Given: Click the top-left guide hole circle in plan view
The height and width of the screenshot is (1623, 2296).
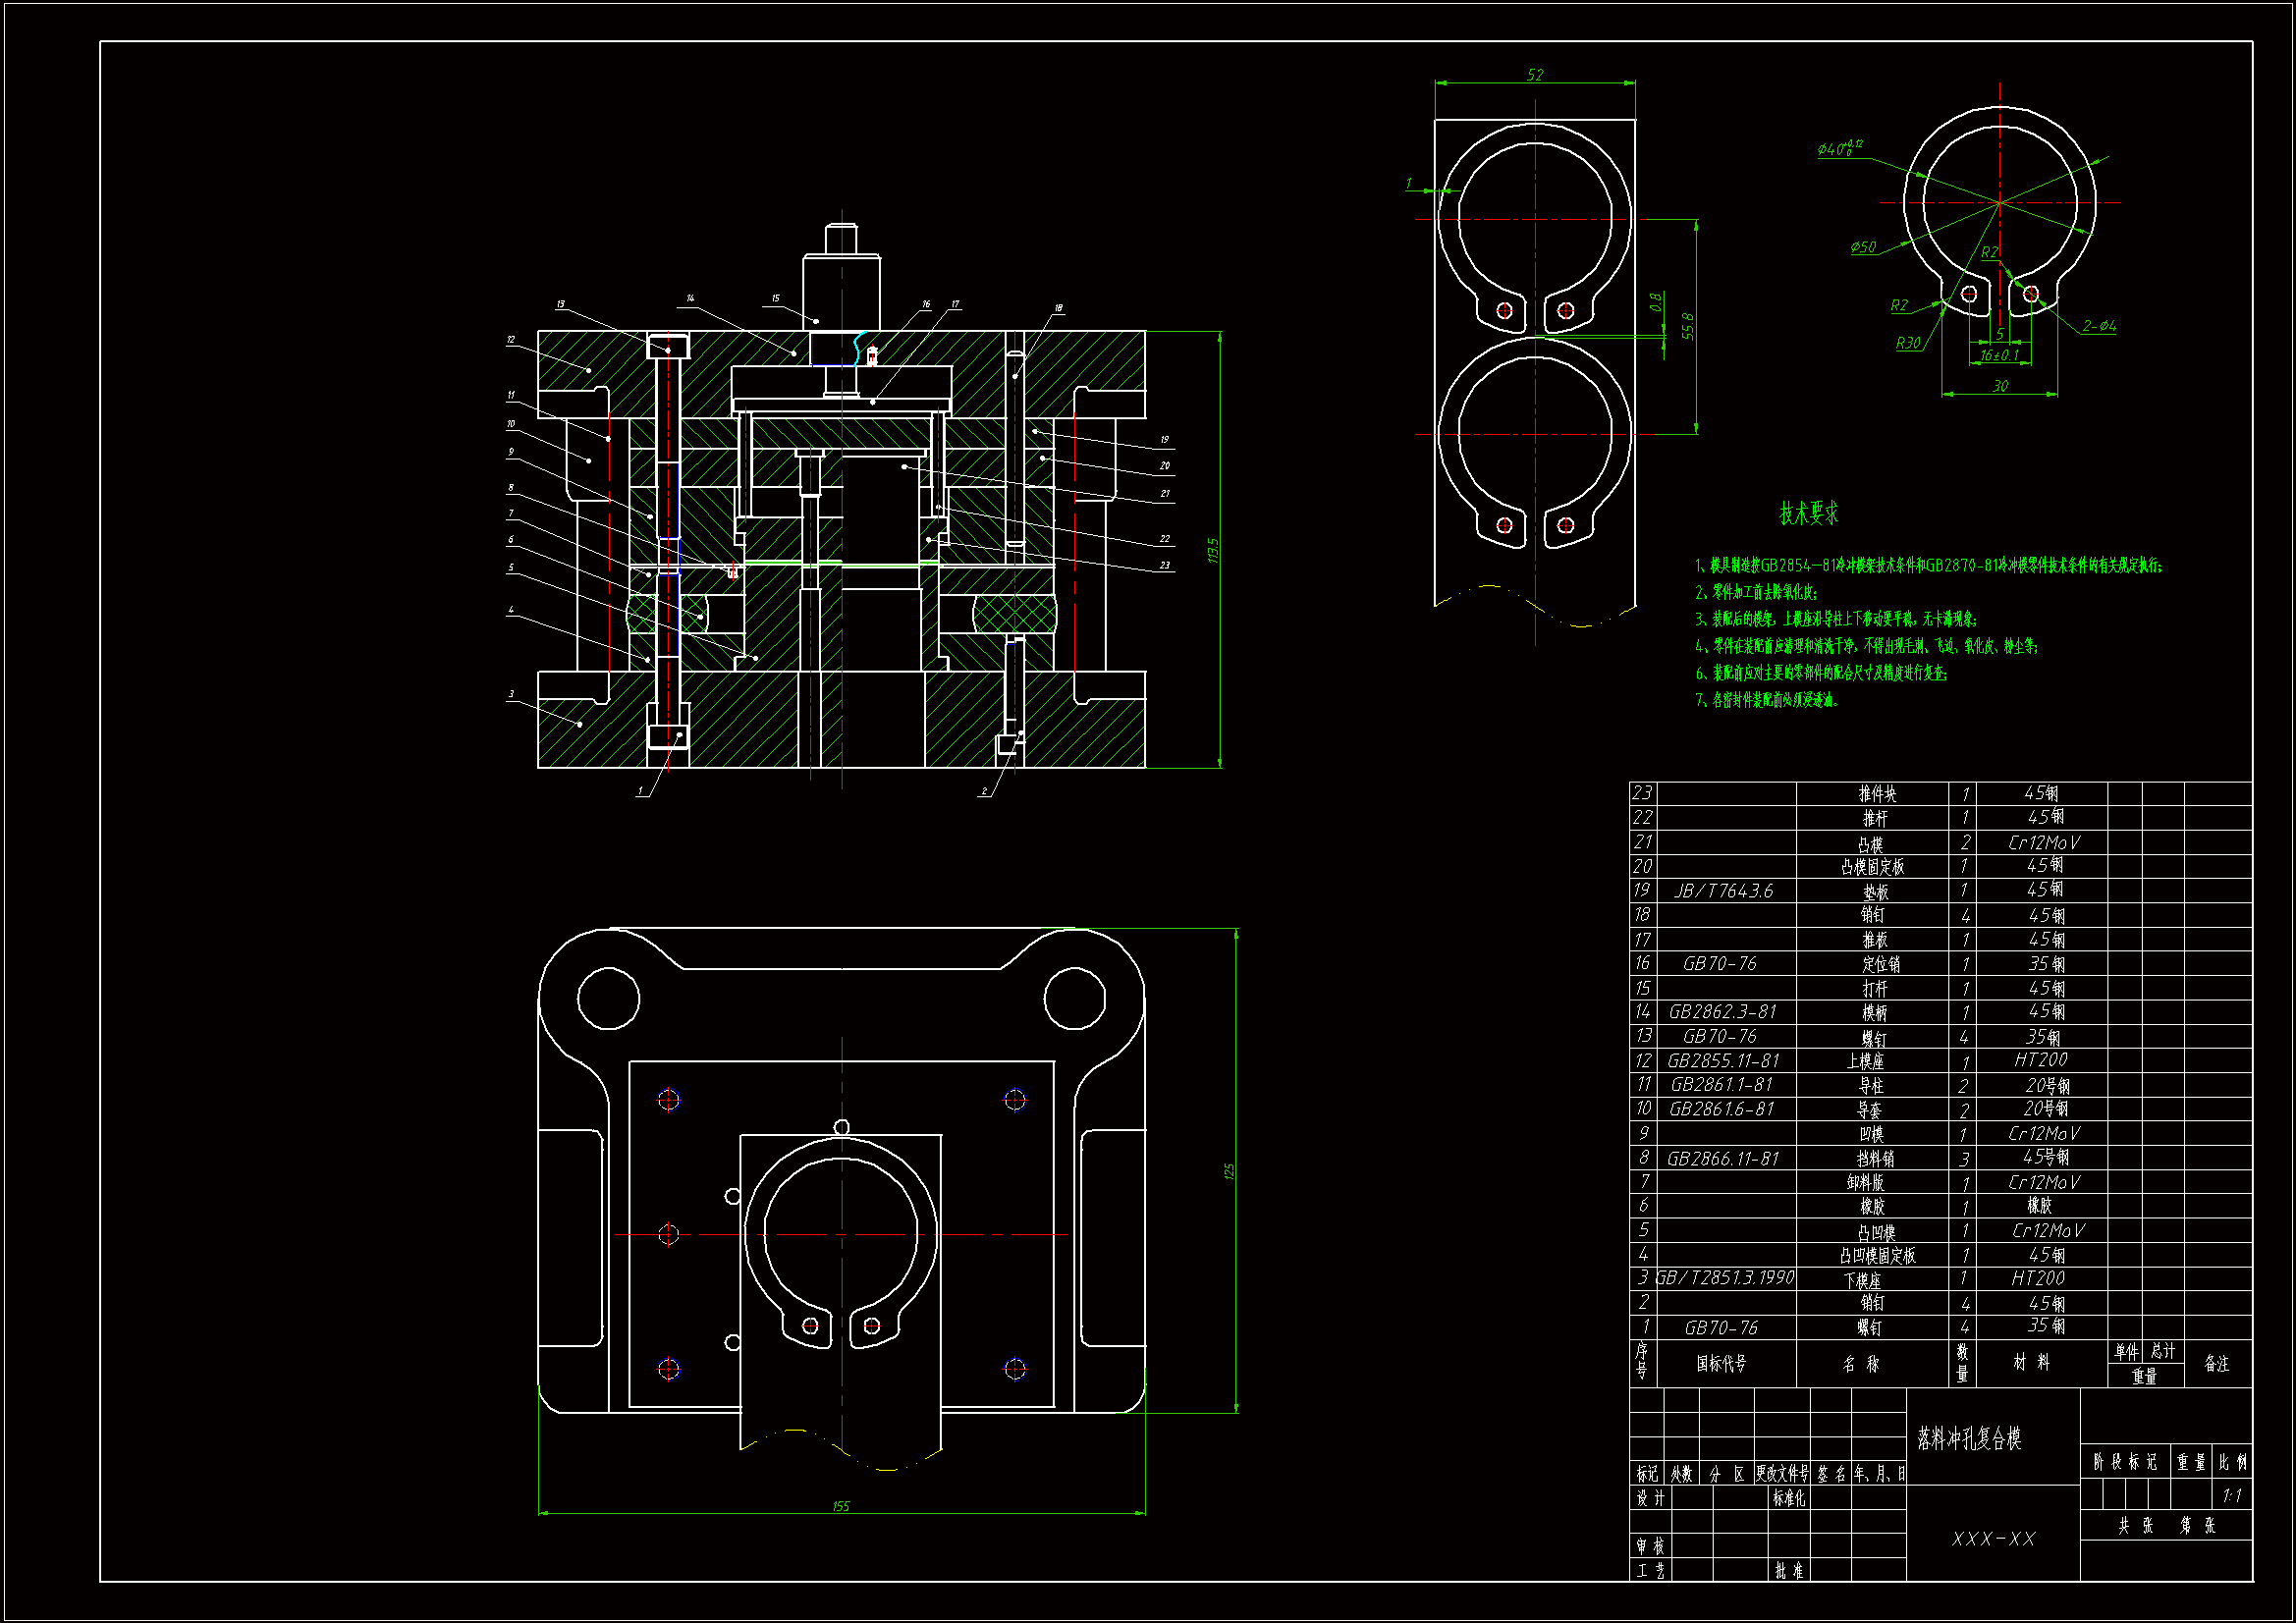Looking at the screenshot, I should click(608, 998).
